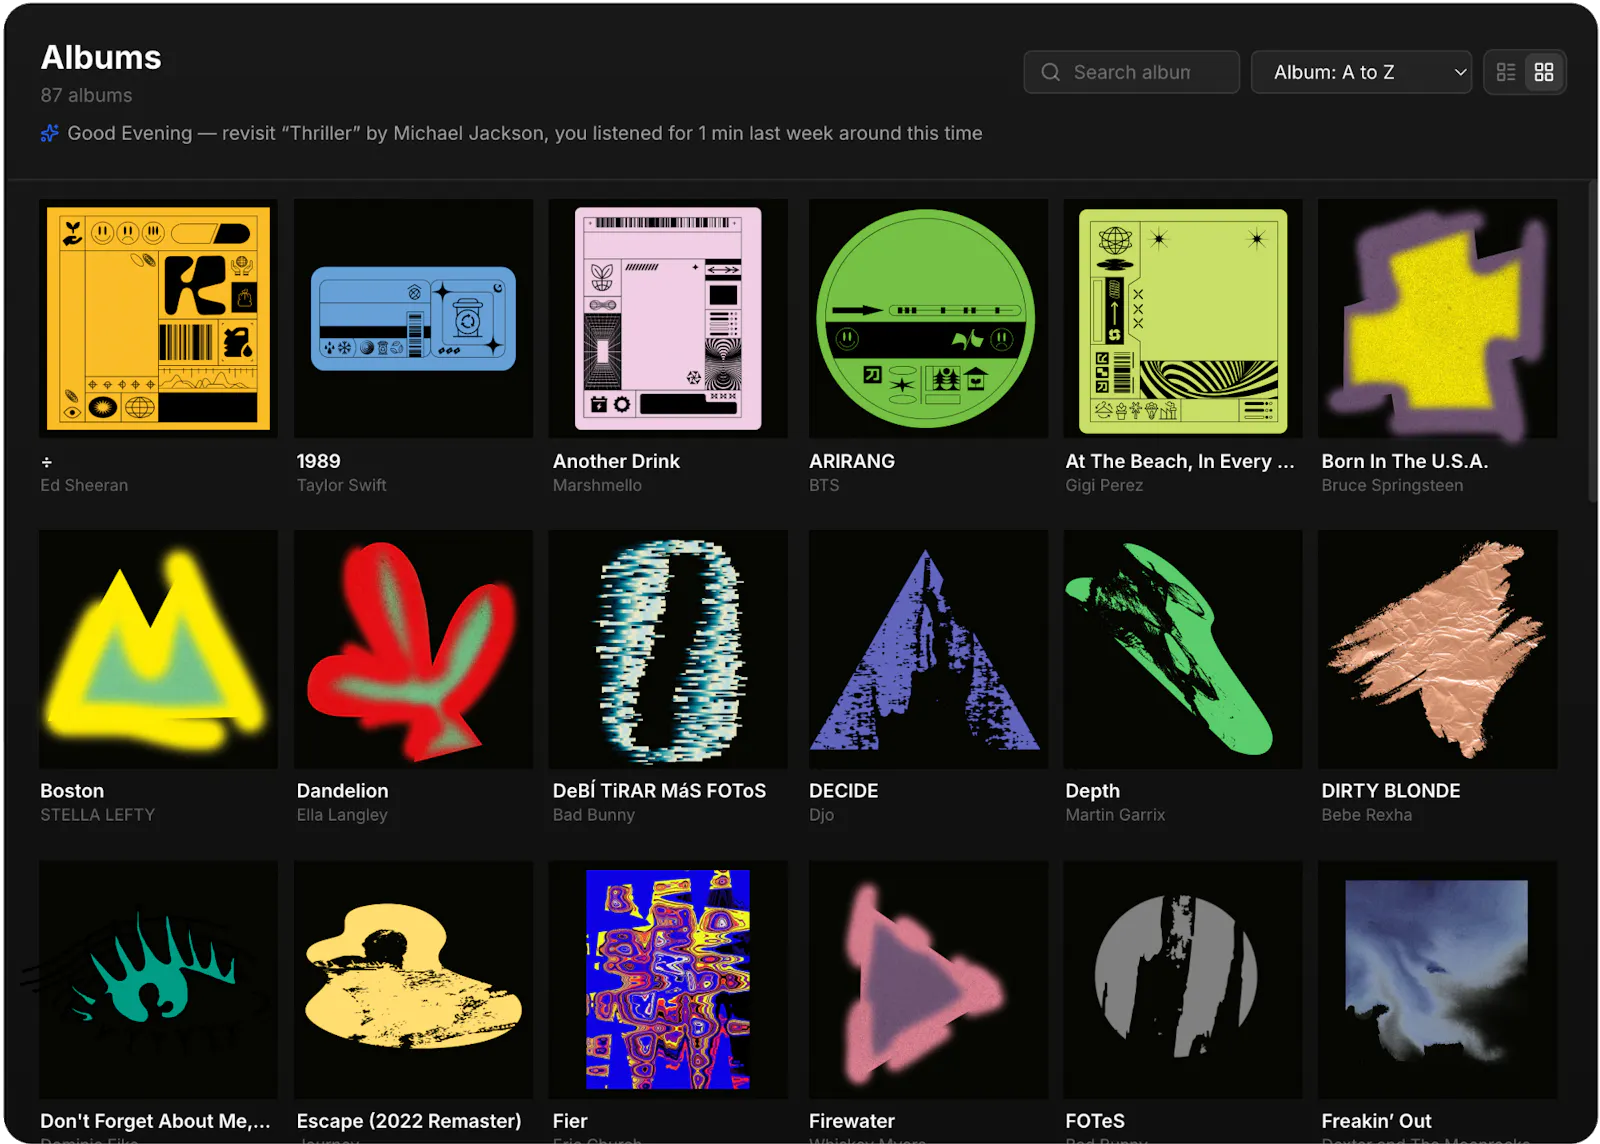Click the Freakin' Out title text

pyautogui.click(x=1376, y=1121)
